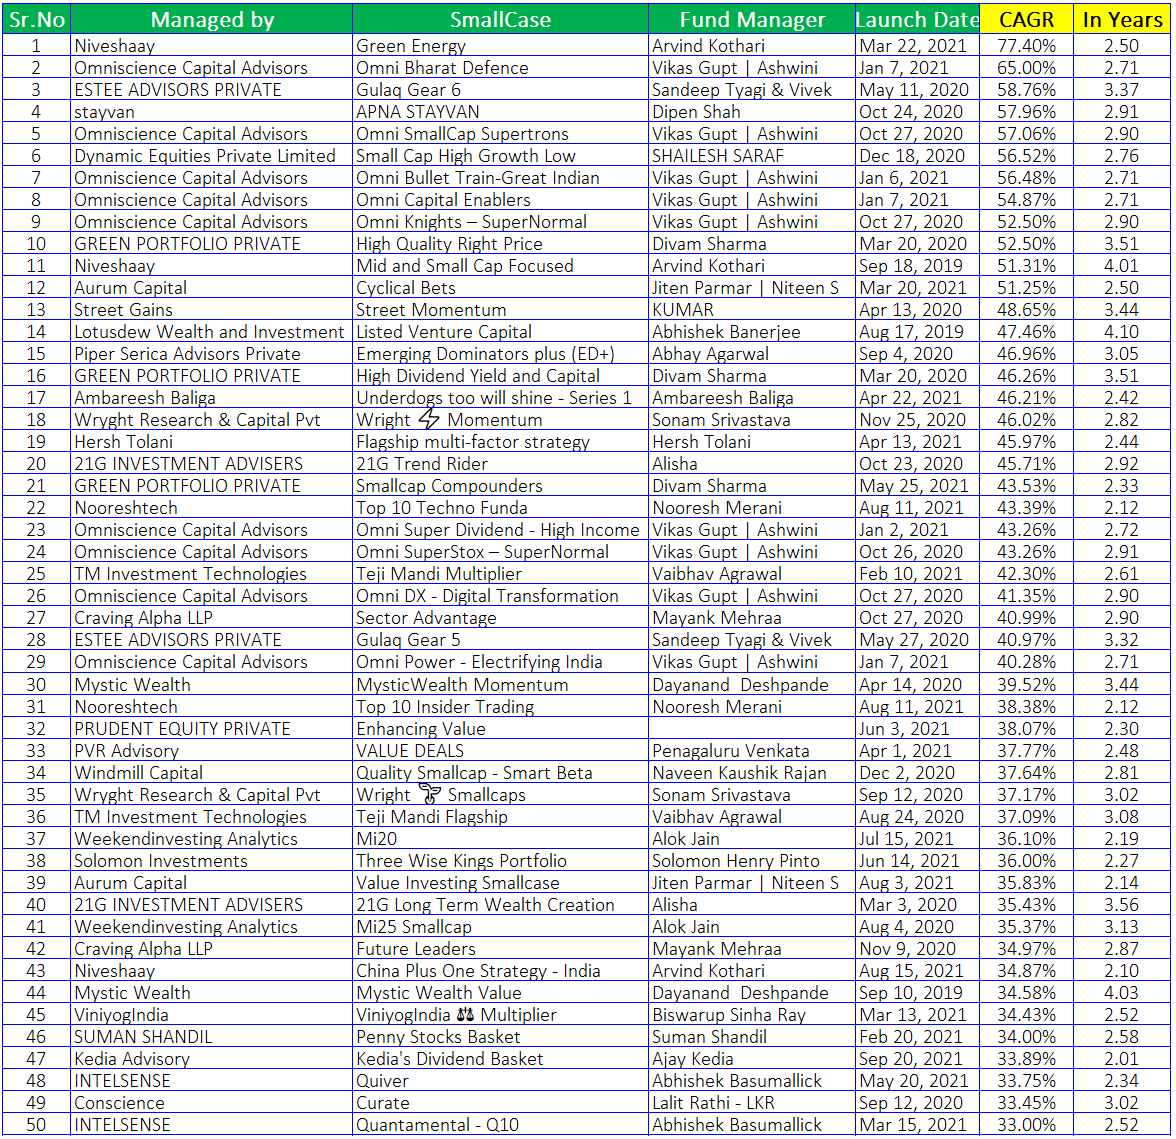The height and width of the screenshot is (1139, 1176).
Task: Select 'Quality Smallcap - Smart Beta' cell
Action: (x=500, y=773)
